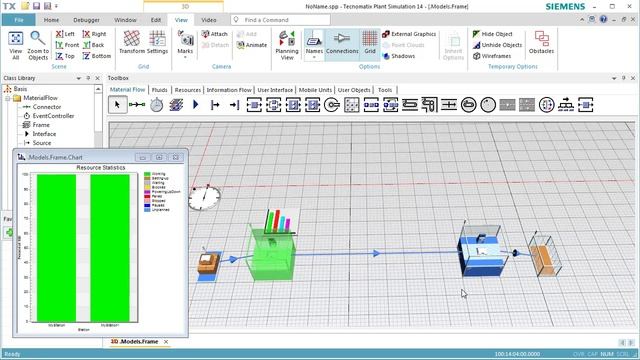
Task: Set the Left scene view
Action: [65, 34]
